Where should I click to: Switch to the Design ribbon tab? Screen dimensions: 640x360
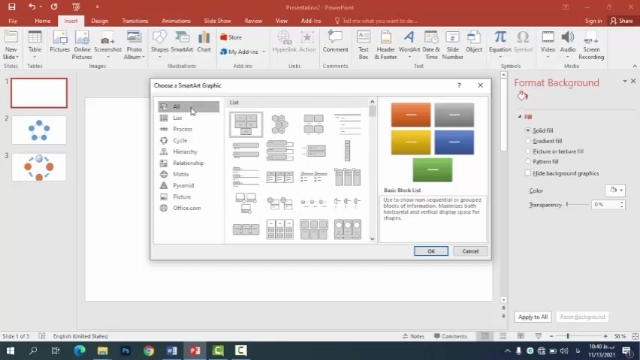pyautogui.click(x=100, y=21)
